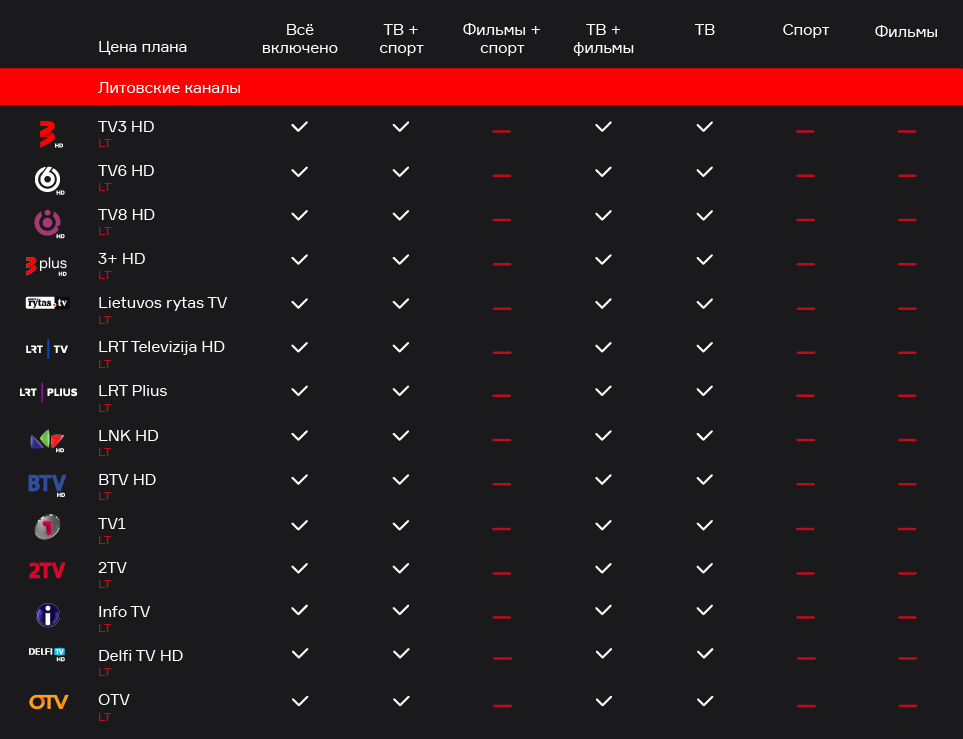The image size is (963, 739).
Task: Click the LNK HD channel logo
Action: 47,441
